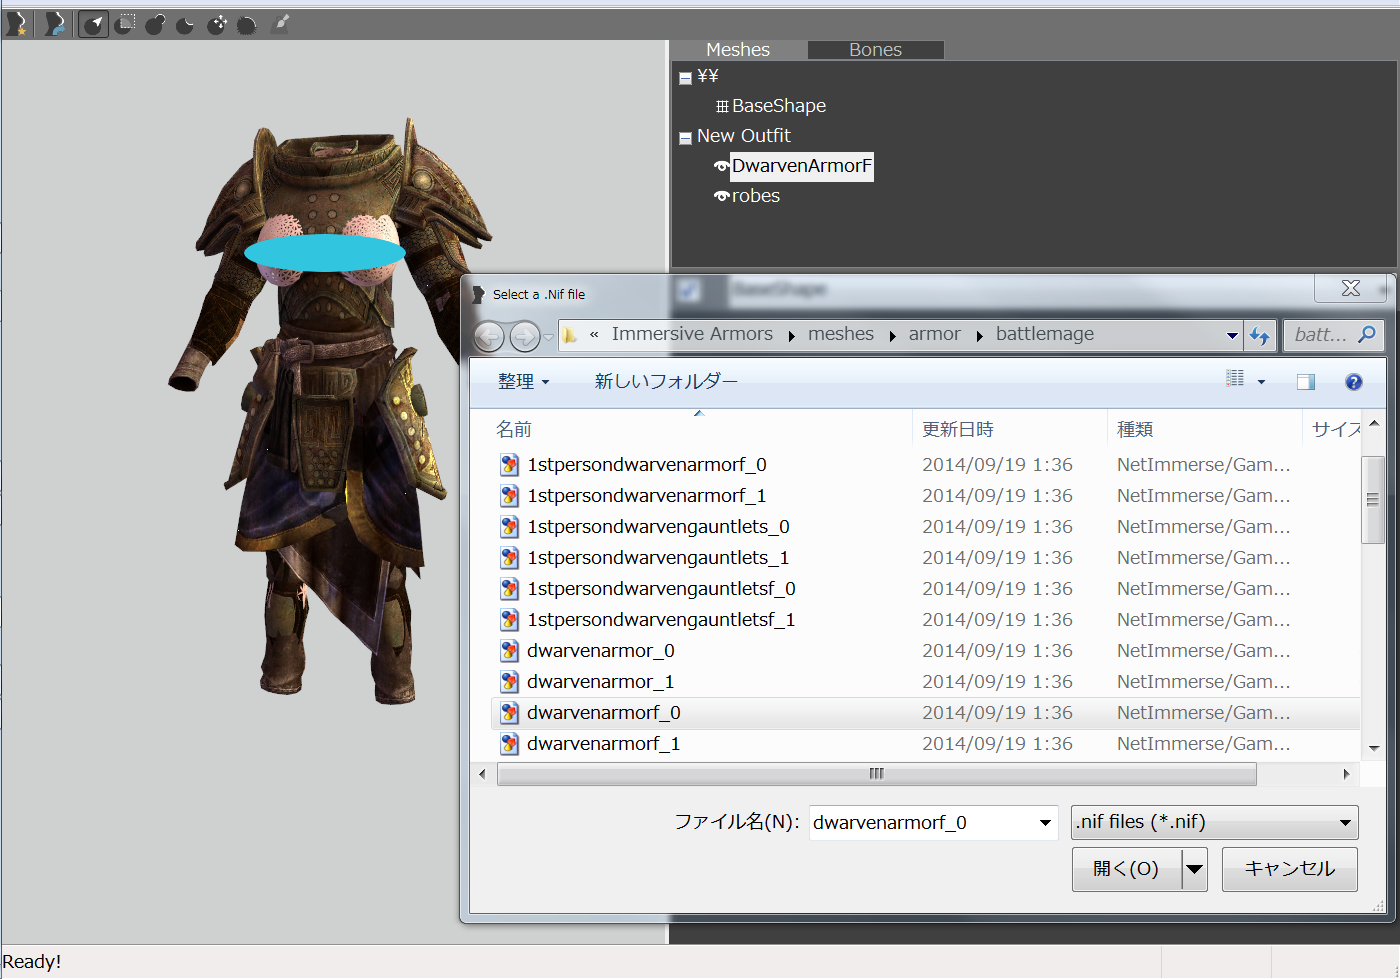Image resolution: width=1400 pixels, height=979 pixels.
Task: Select the robes mesh item
Action: pyautogui.click(x=756, y=196)
